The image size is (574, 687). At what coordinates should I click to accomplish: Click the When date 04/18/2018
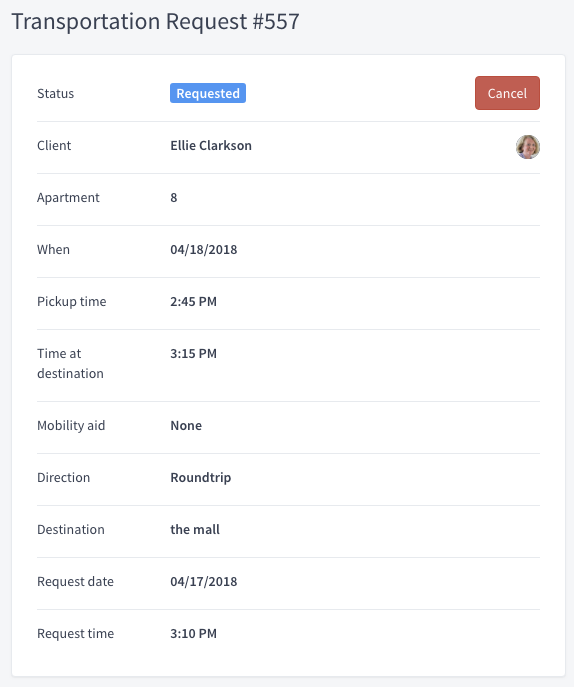[x=204, y=249]
